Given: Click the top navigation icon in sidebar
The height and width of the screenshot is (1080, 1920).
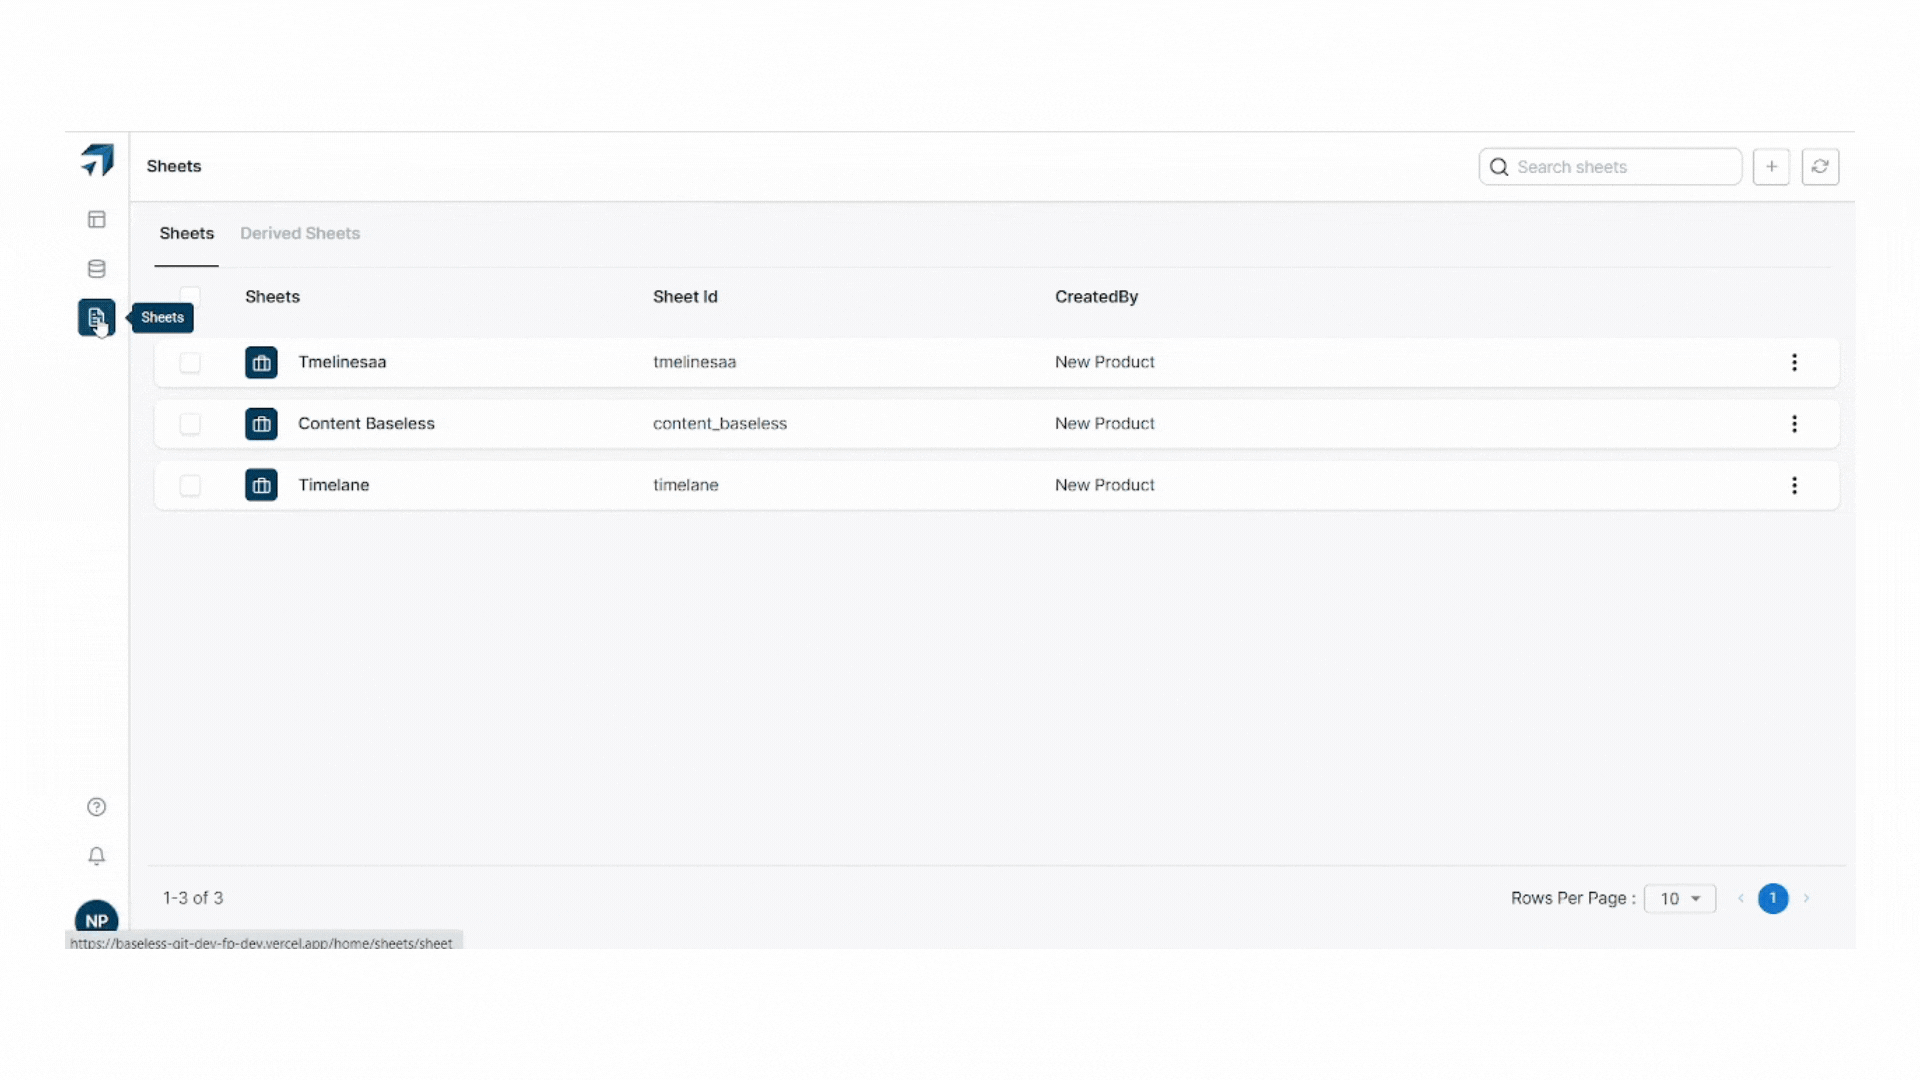Looking at the screenshot, I should (96, 219).
